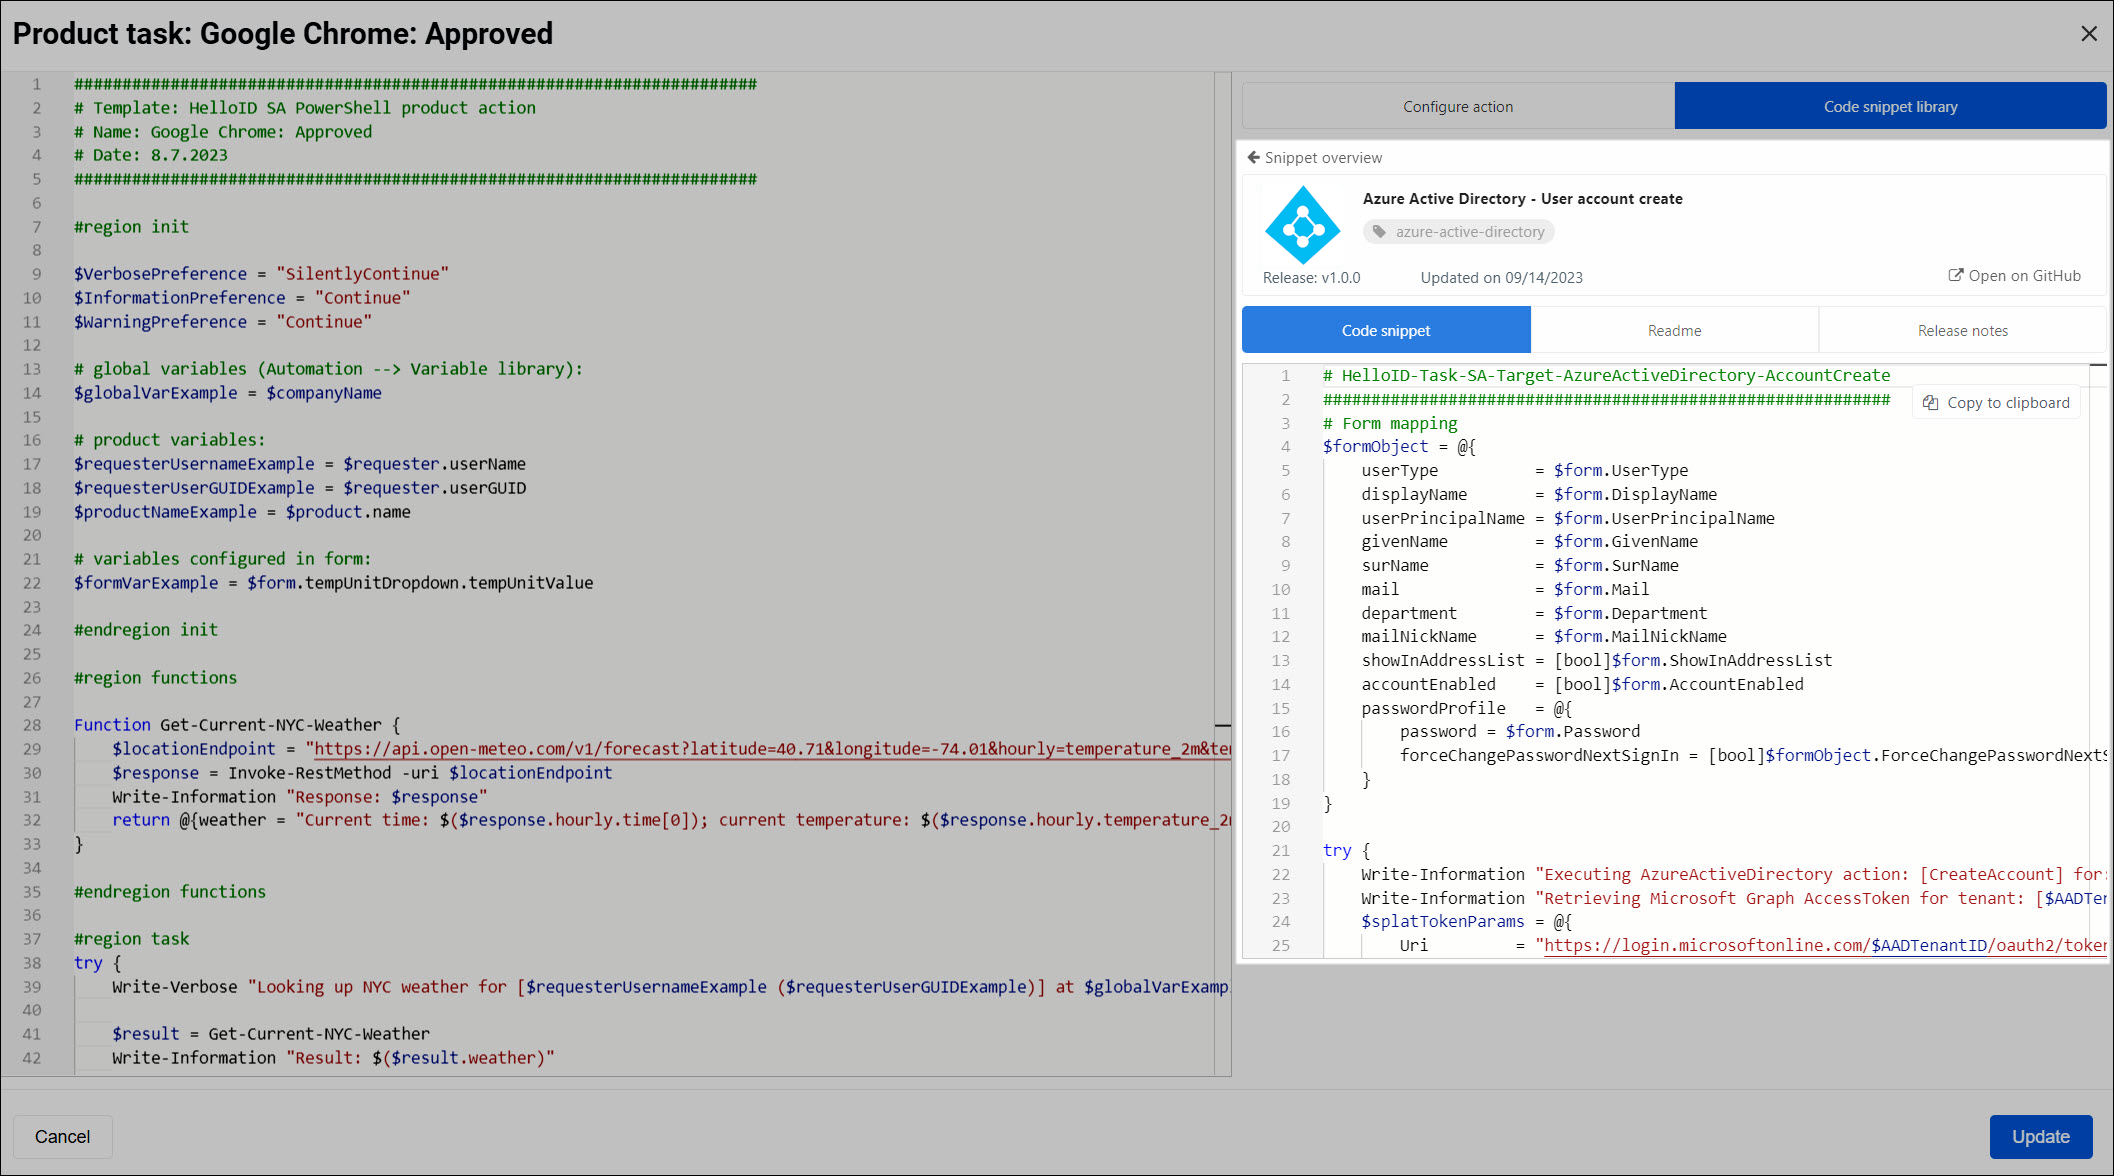
Task: Click the azure-active-directory tag
Action: click(x=1458, y=232)
